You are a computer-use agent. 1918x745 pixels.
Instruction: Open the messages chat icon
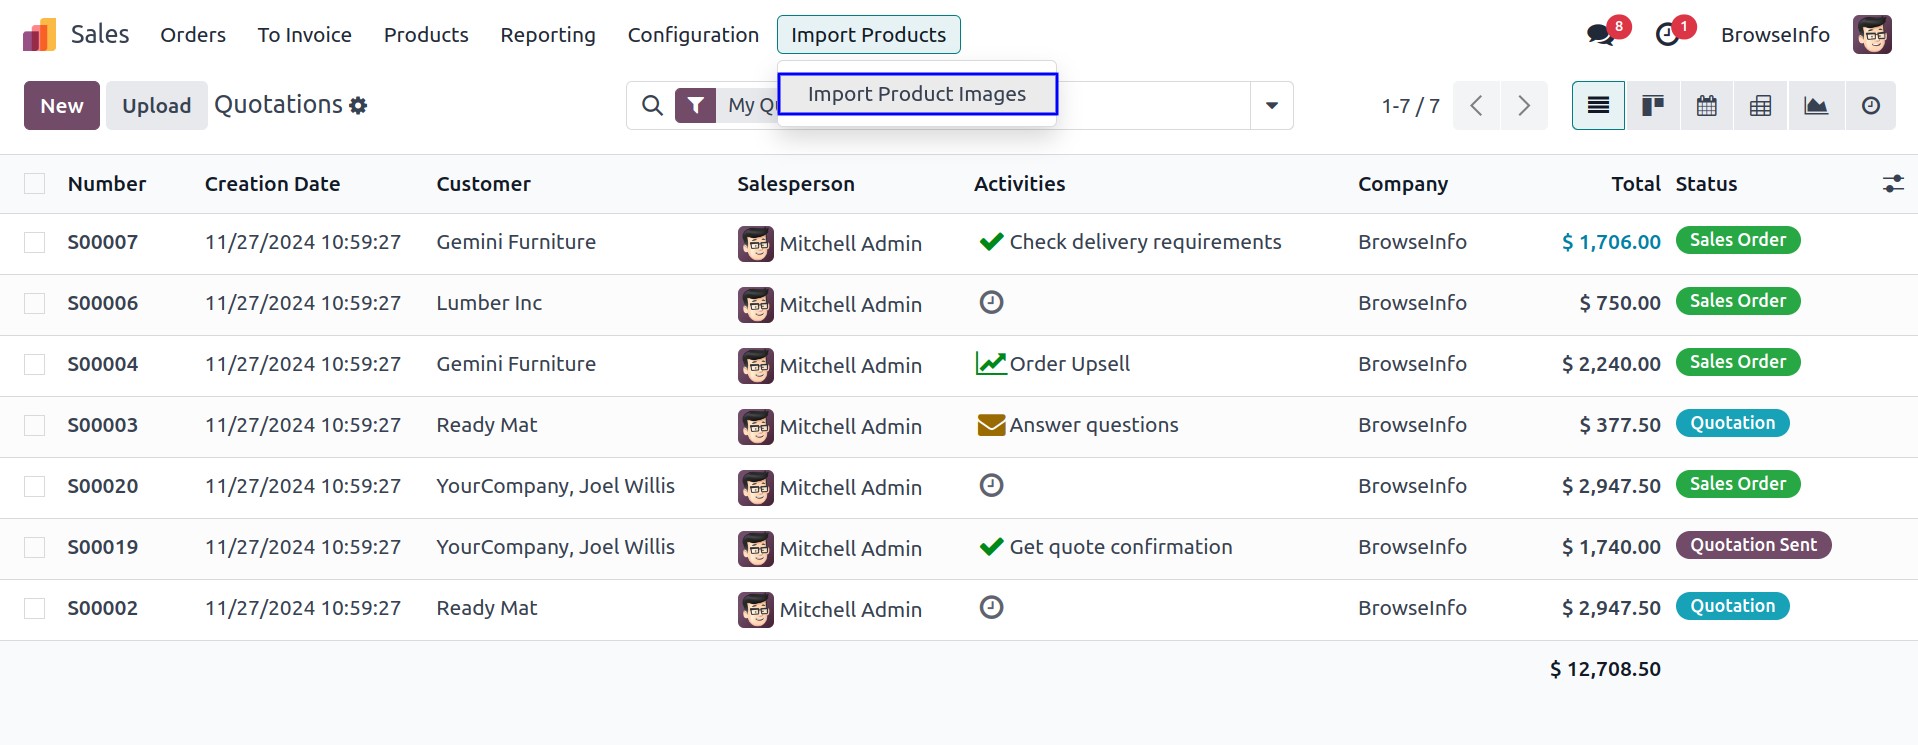[x=1600, y=35]
